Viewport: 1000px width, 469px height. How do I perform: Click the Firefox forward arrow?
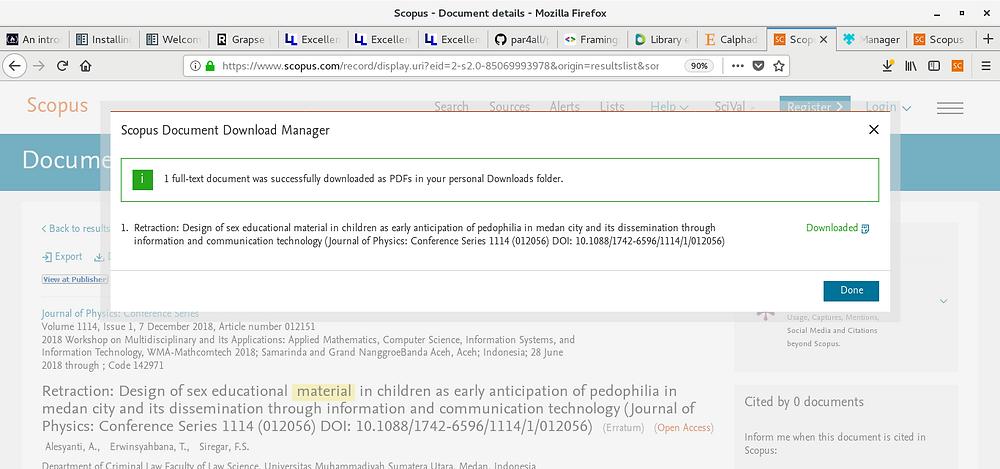pos(39,66)
